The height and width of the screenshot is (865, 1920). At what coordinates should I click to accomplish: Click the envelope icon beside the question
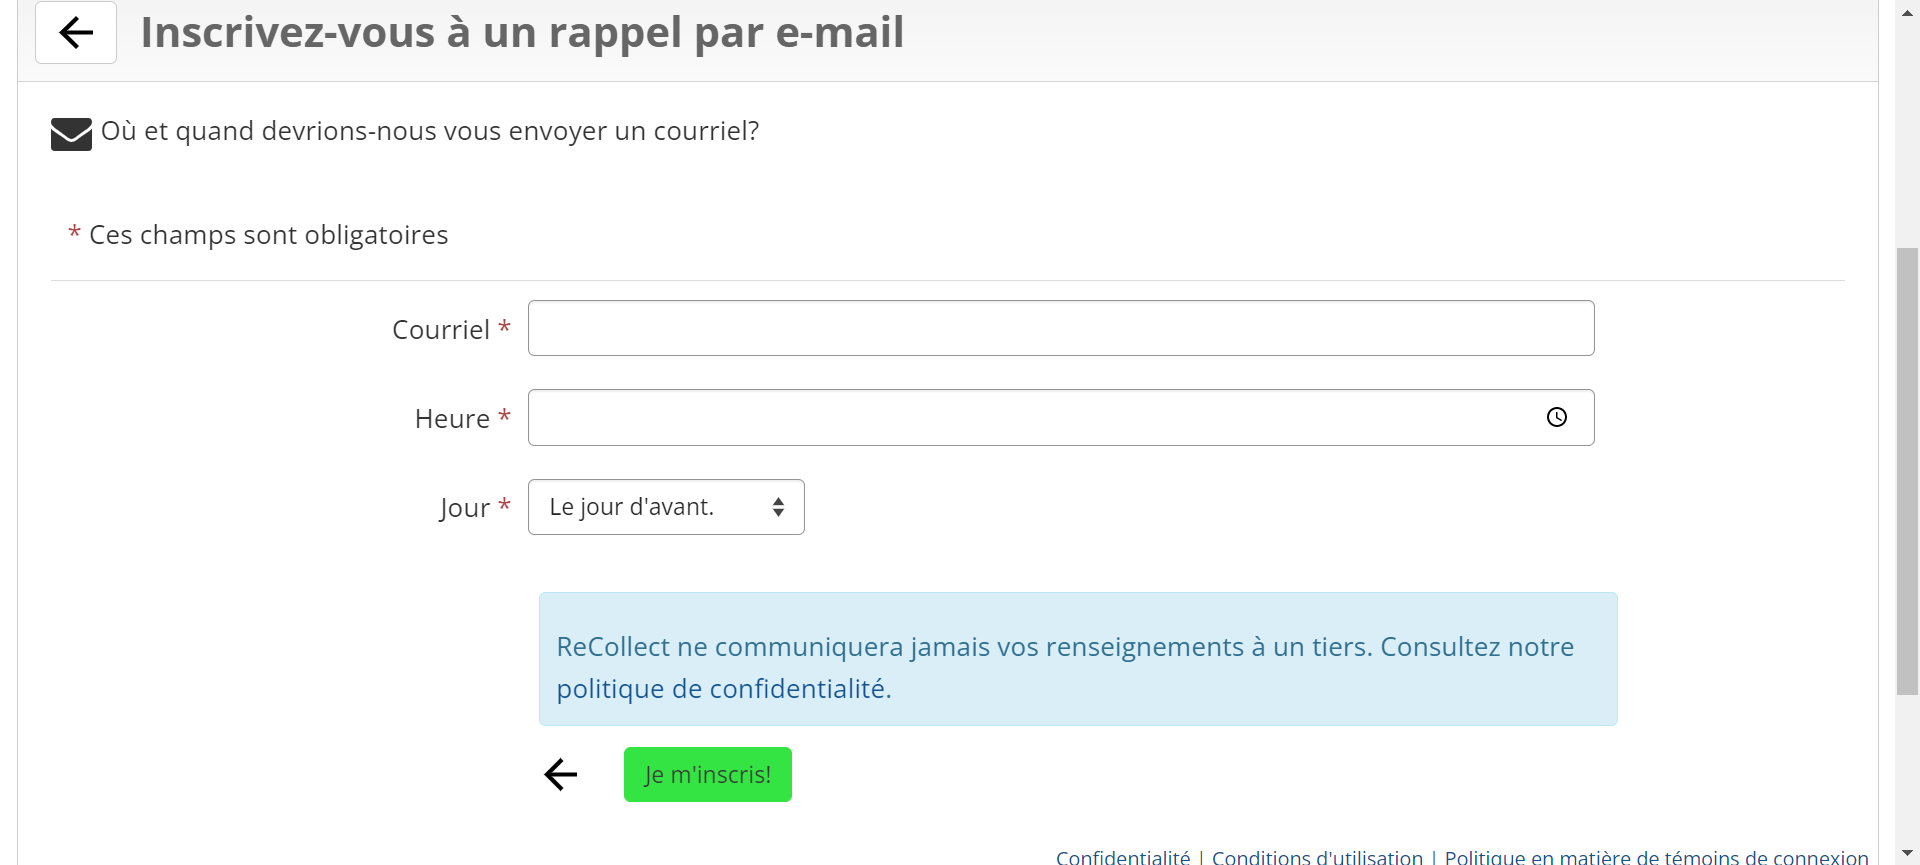tap(71, 133)
